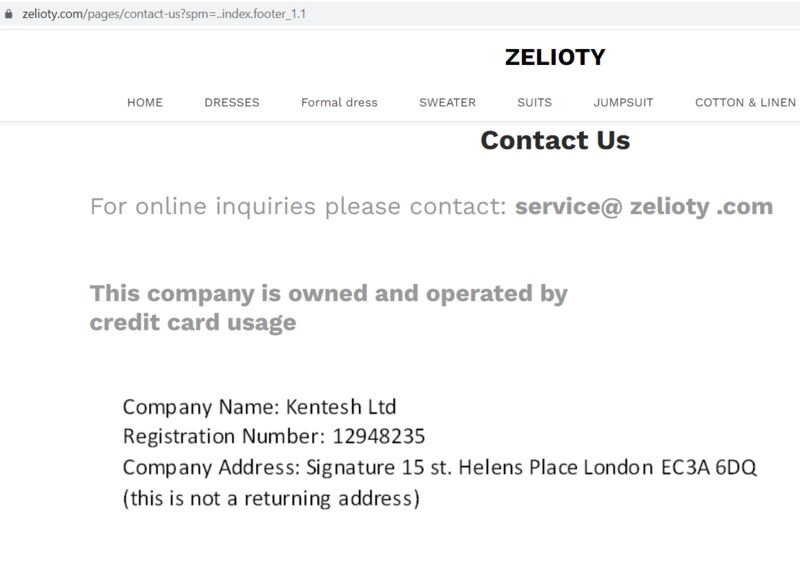Click the Registration Number 12948235 line
800x574 pixels.
tap(274, 437)
